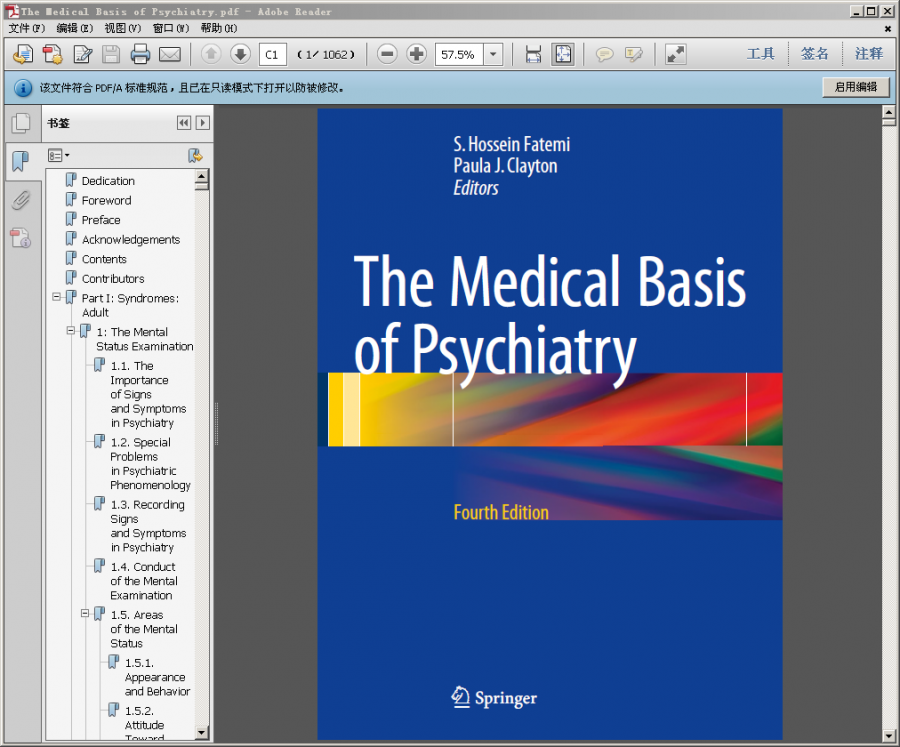Open the Standards panel icon
The width and height of the screenshot is (900, 747).
coord(21,238)
